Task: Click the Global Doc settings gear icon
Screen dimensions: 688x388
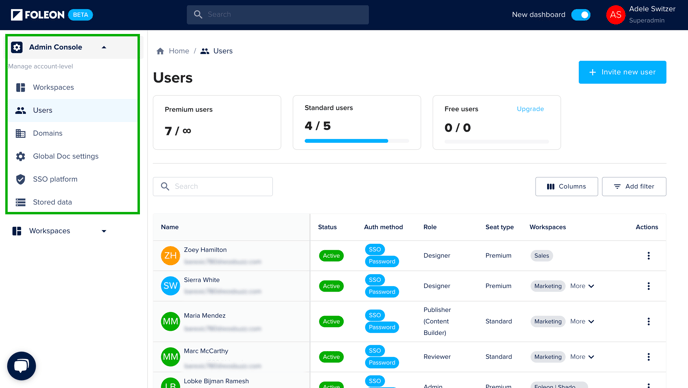Action: [x=21, y=156]
